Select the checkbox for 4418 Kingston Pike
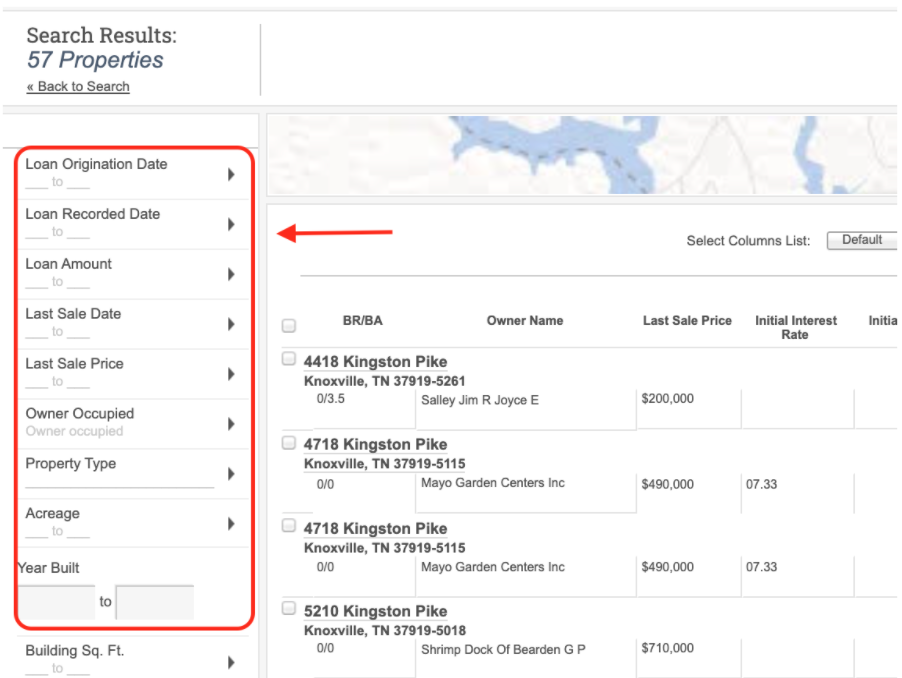The image size is (902, 678). [288, 358]
